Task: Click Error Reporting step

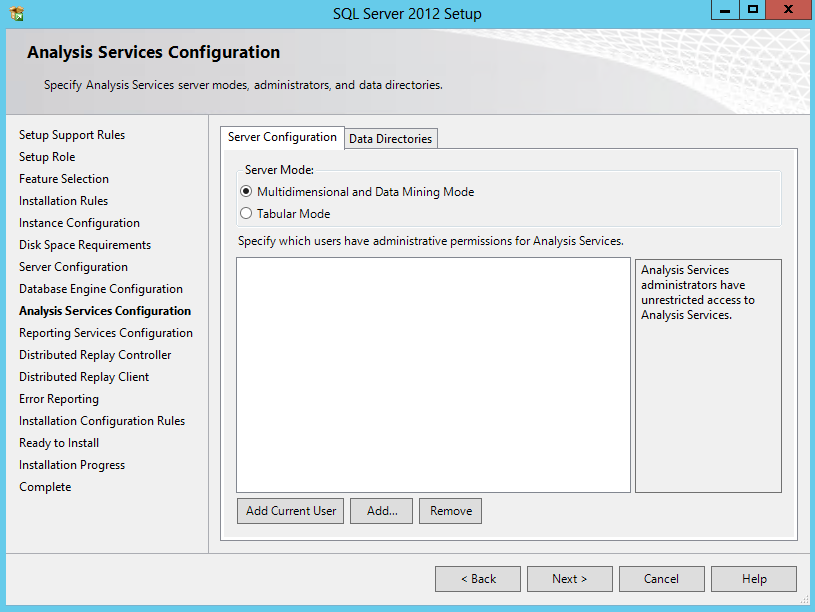Action: 59,399
